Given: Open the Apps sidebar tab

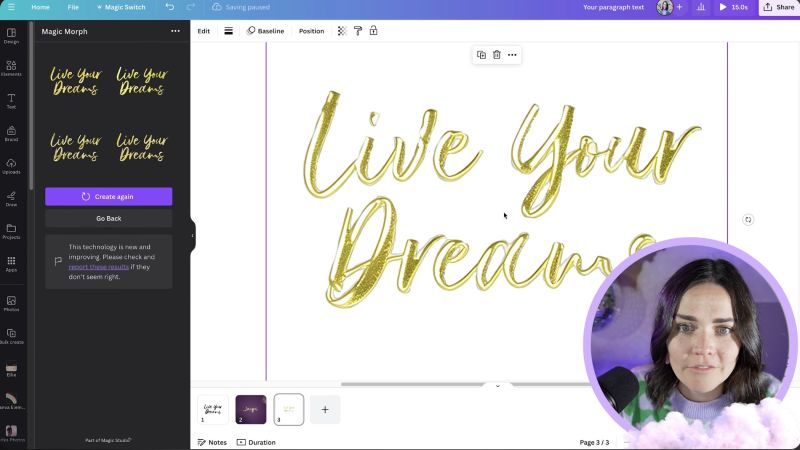Looking at the screenshot, I should click(11, 264).
